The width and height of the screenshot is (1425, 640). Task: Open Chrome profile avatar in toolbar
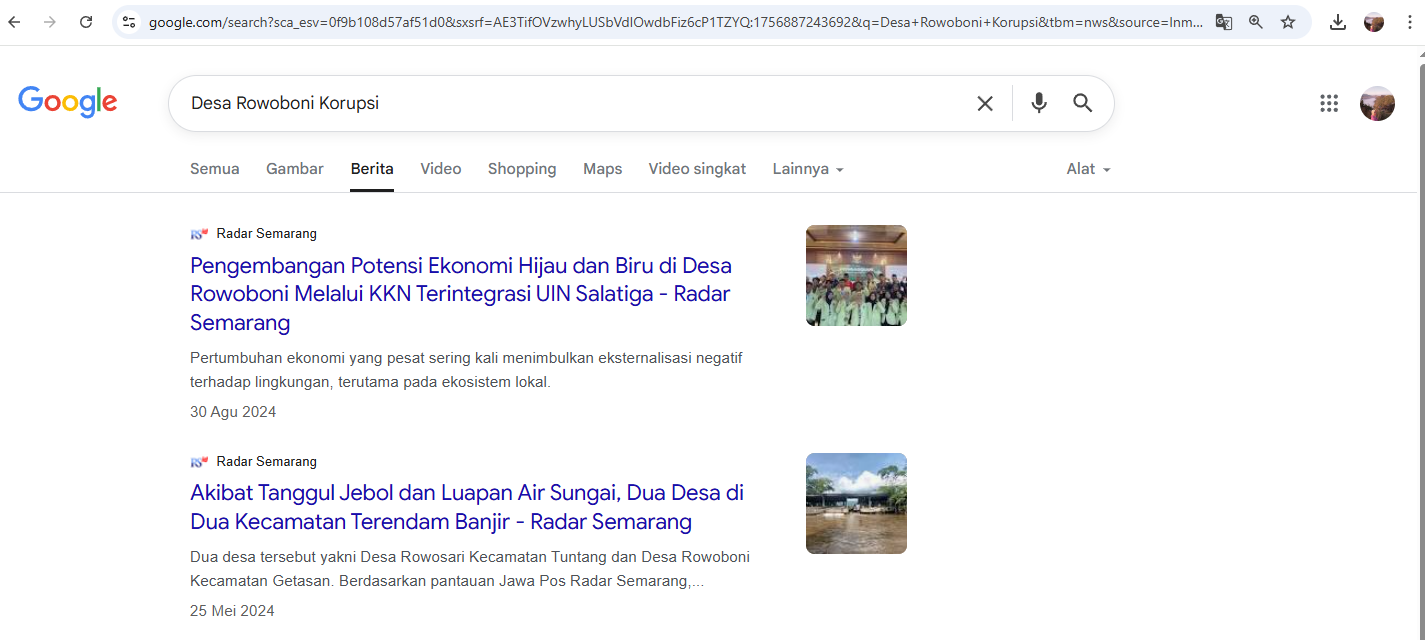click(1374, 22)
